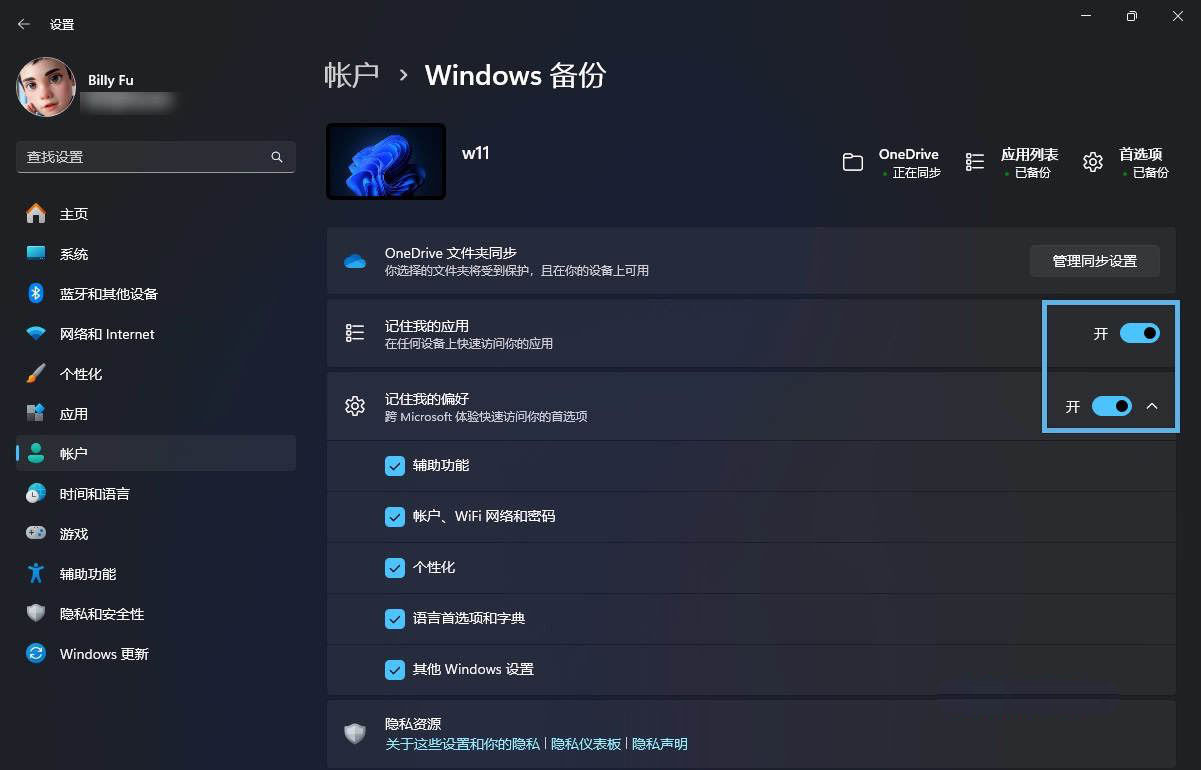Open 个性化 in the sidebar

80,374
